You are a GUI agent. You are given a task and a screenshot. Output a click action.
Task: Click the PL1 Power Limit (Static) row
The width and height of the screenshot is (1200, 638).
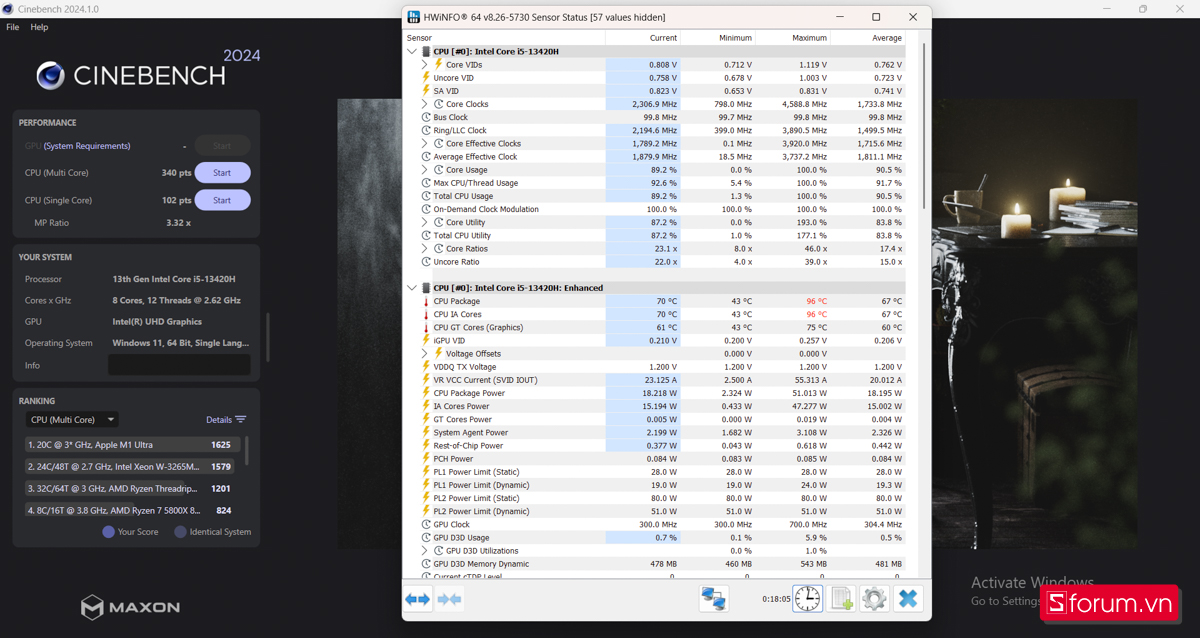pos(655,472)
